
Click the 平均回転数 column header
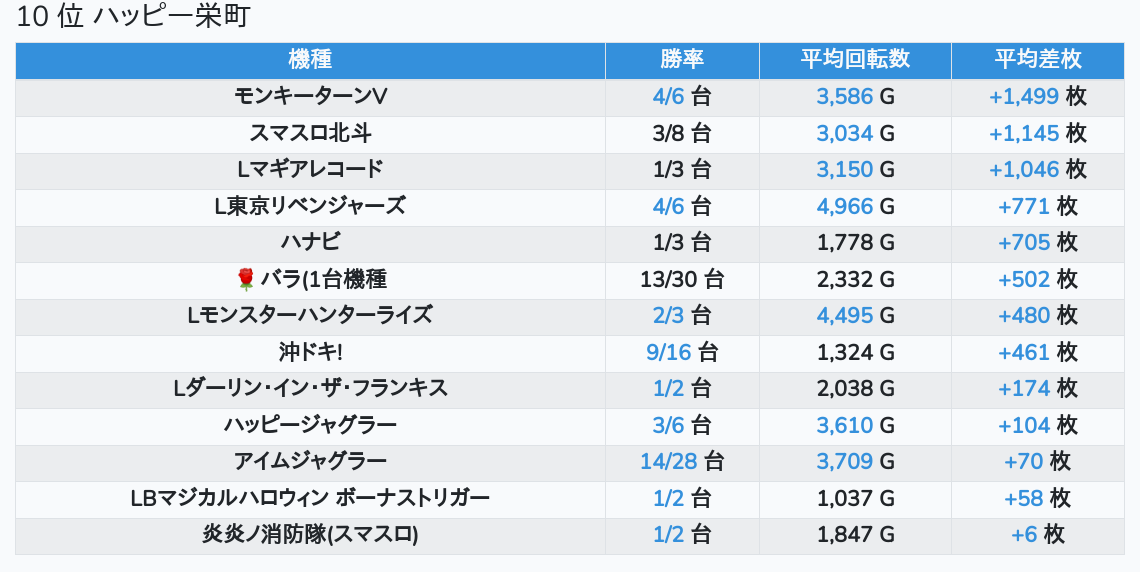click(x=855, y=60)
